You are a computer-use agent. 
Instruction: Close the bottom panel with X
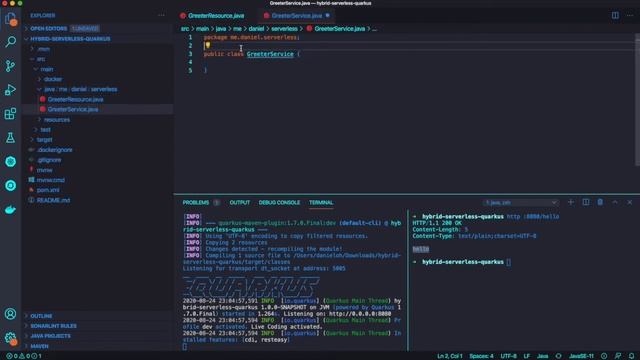click(629, 202)
